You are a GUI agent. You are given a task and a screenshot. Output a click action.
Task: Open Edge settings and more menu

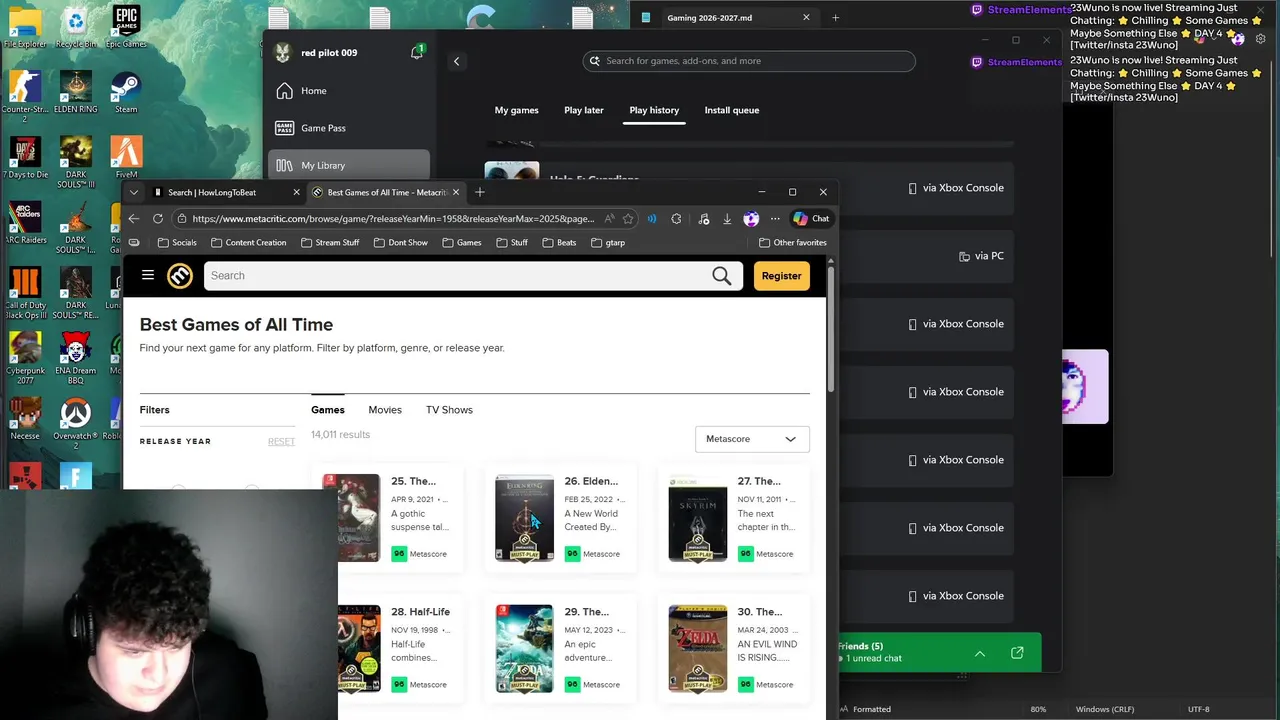[x=775, y=218]
